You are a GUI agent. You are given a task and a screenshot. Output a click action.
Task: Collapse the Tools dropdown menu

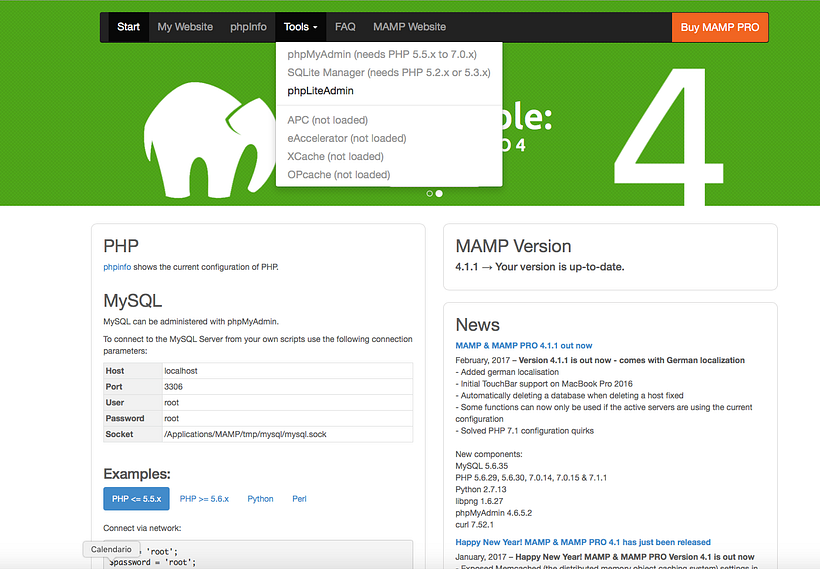[301, 27]
